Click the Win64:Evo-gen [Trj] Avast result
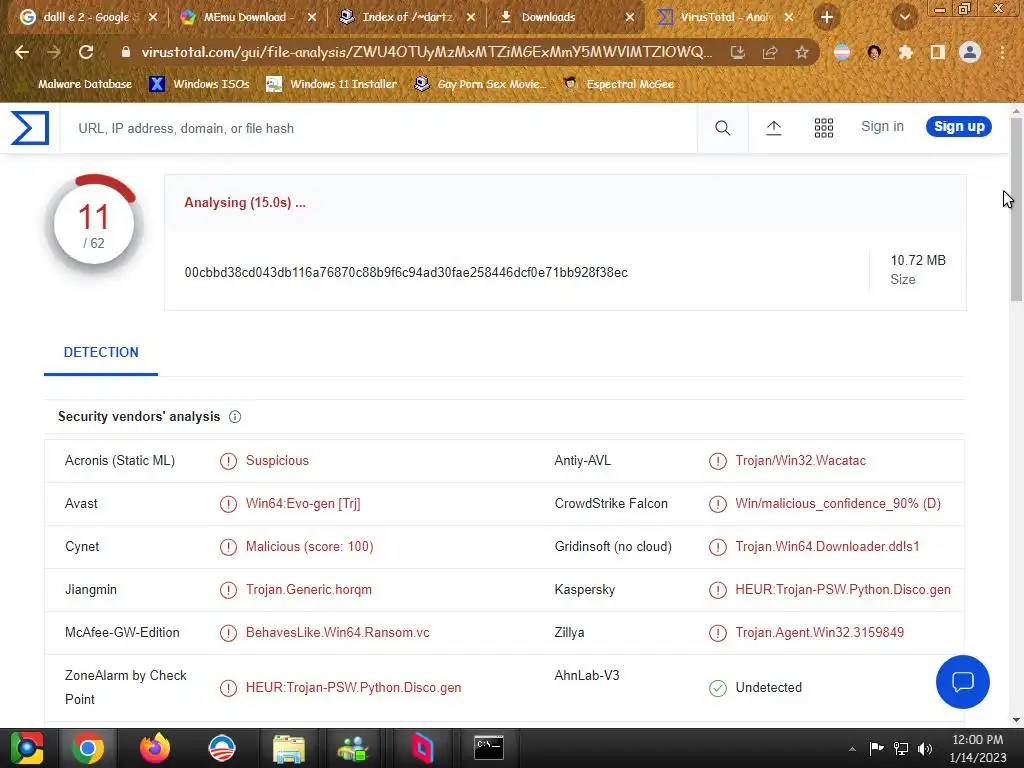 (x=303, y=504)
